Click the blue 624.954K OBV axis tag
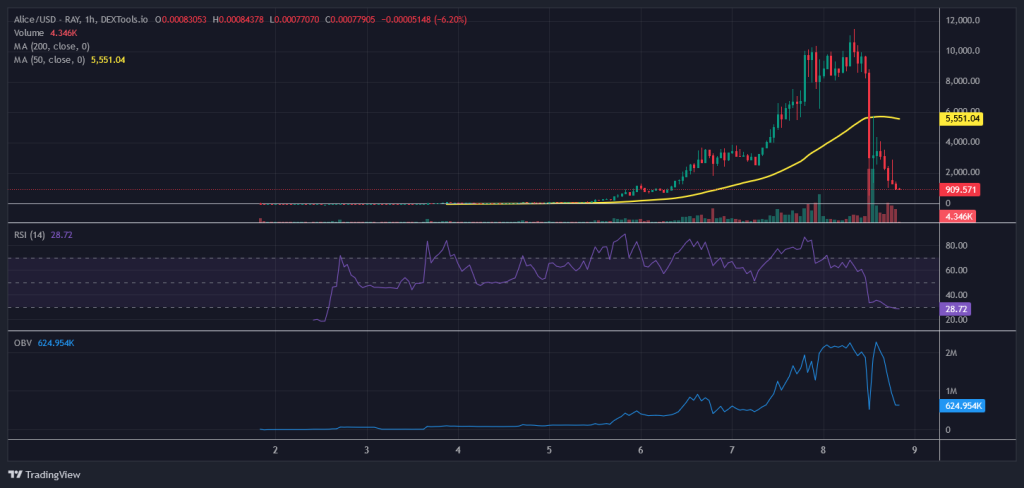The width and height of the screenshot is (1024, 488). coord(963,406)
